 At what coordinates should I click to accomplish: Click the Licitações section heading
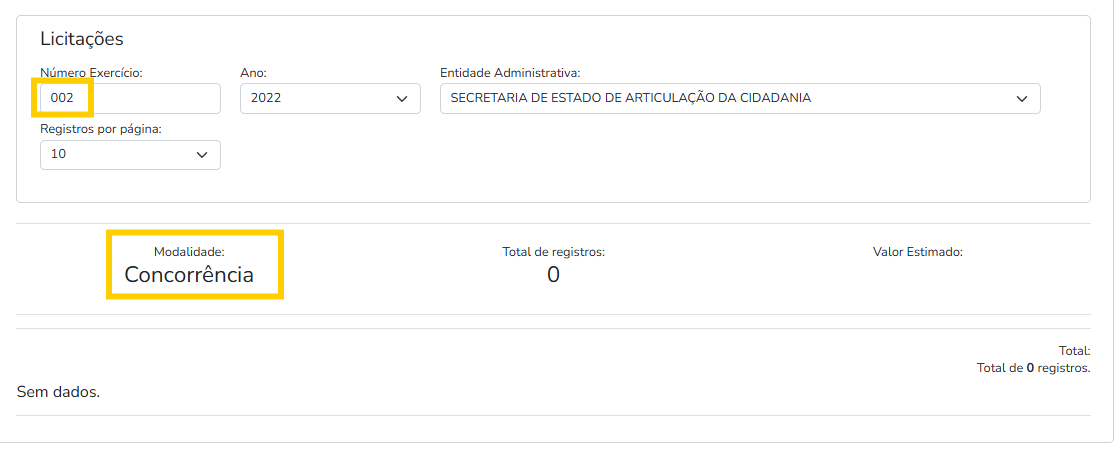(x=82, y=38)
